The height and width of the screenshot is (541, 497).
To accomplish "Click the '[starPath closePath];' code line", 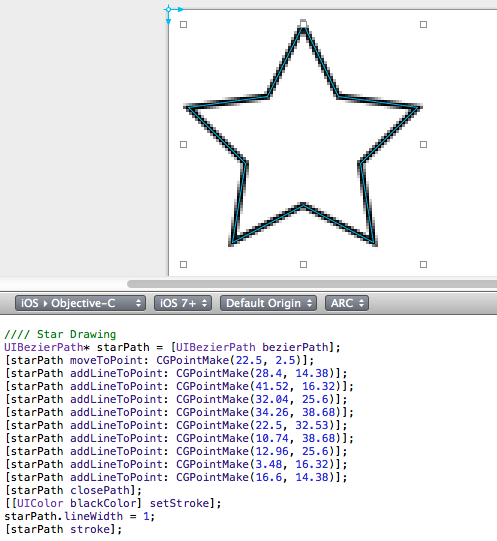I will [73, 490].
